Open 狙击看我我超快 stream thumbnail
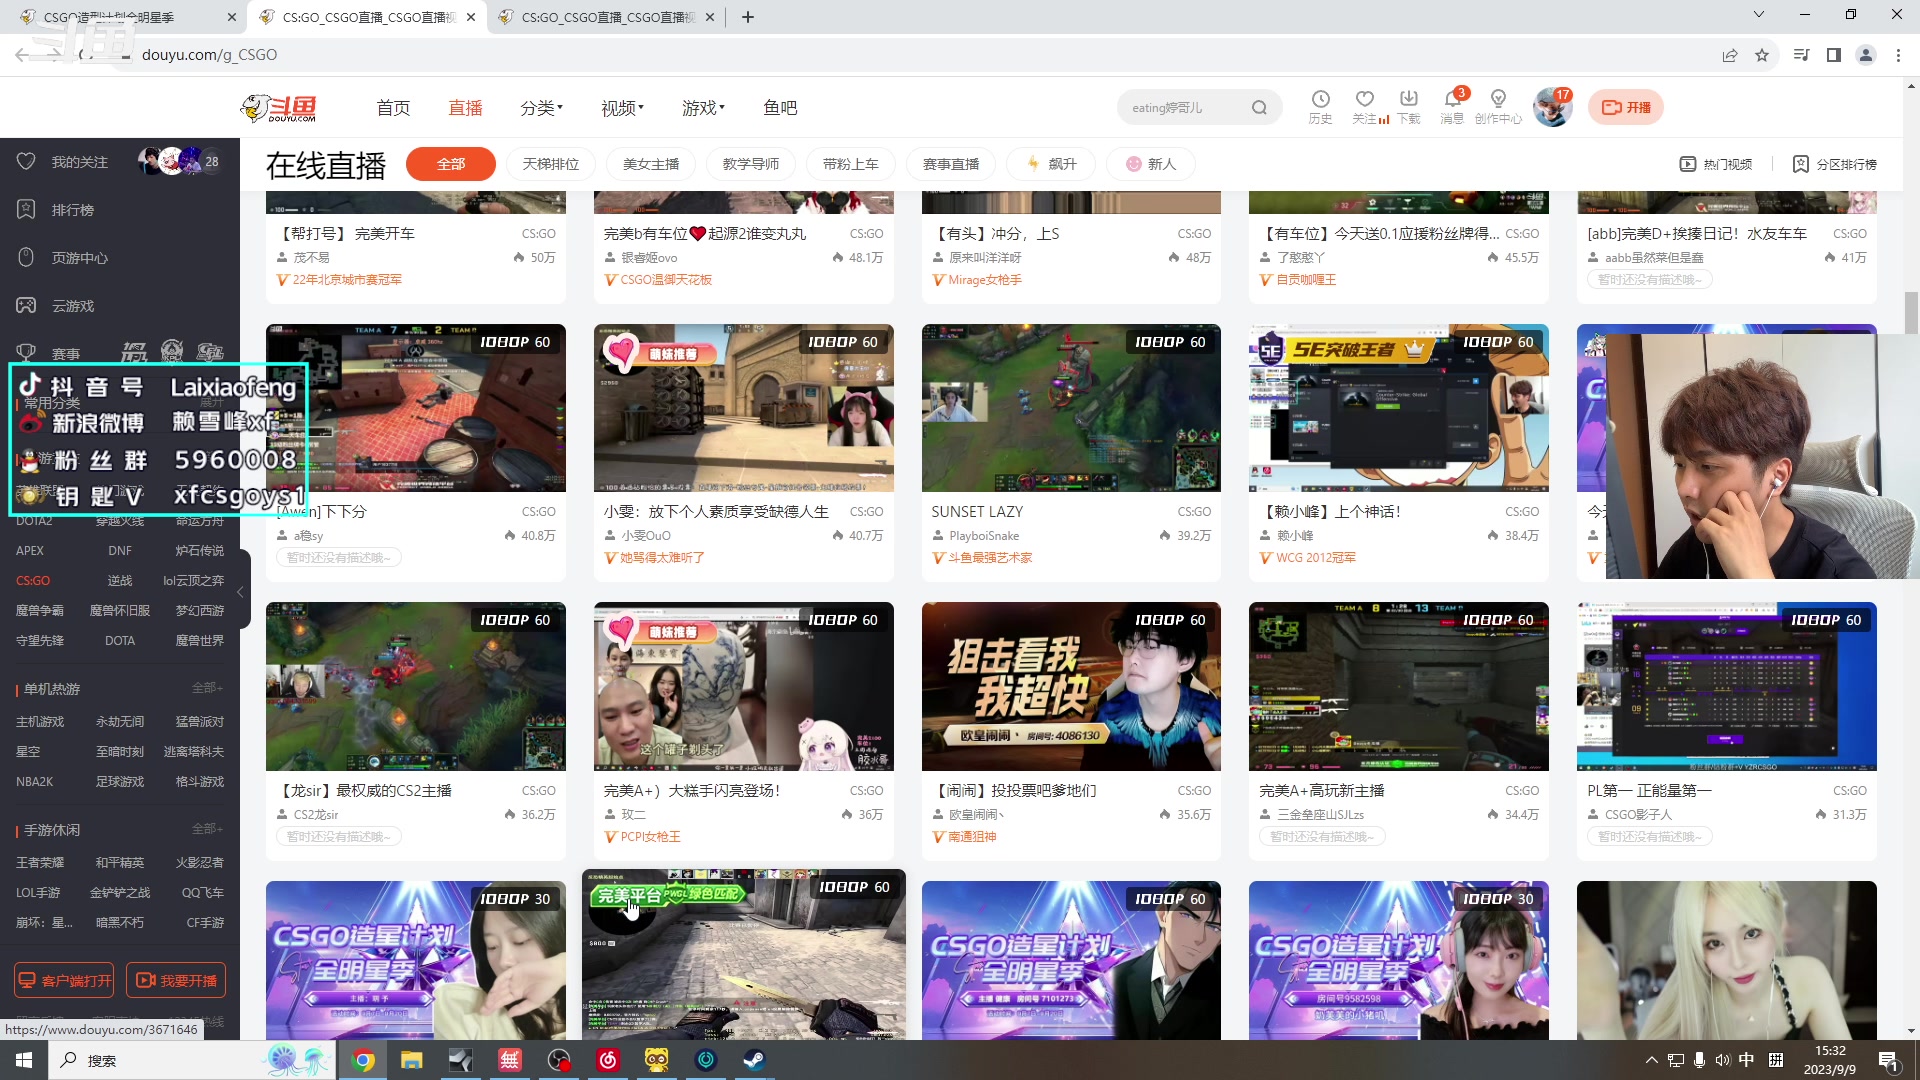Image resolution: width=1920 pixels, height=1080 pixels. [x=1071, y=686]
